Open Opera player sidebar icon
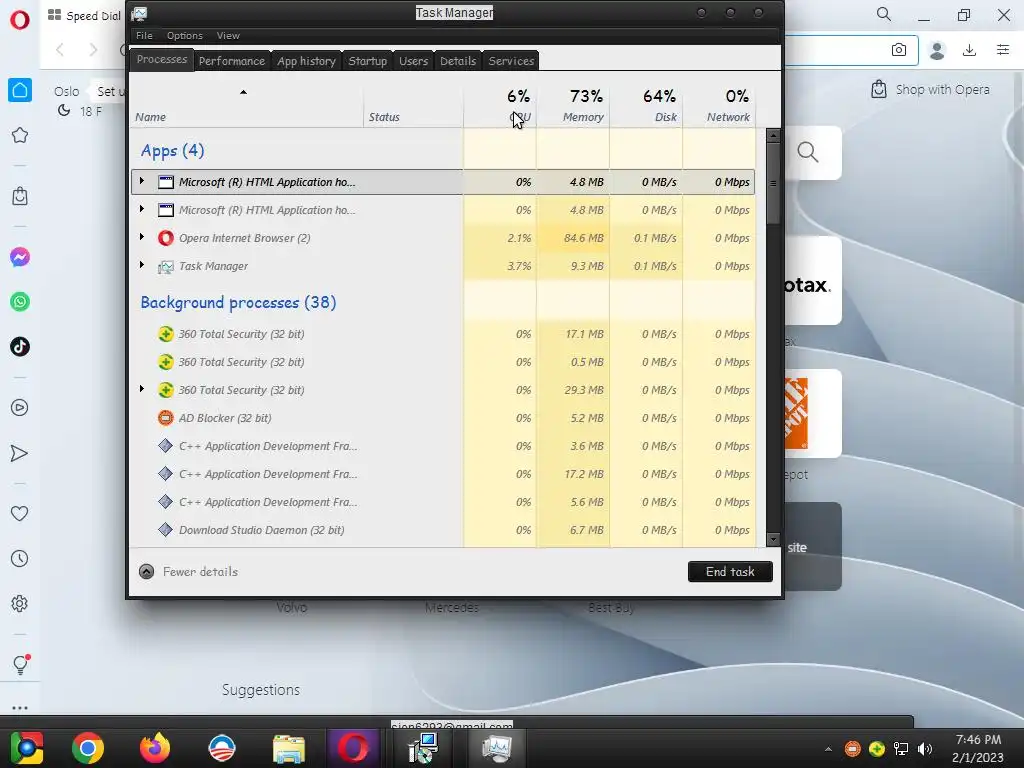Screen dimensions: 1024x768 click(20, 408)
